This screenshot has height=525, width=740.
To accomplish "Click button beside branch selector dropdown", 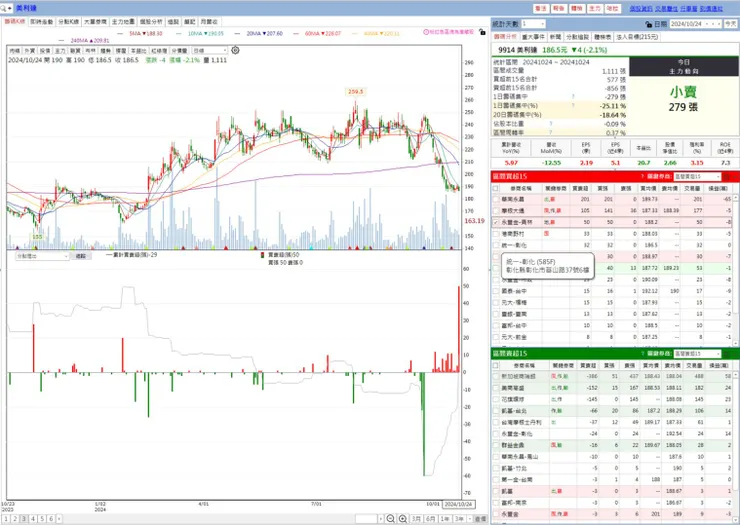I will [x=81, y=256].
